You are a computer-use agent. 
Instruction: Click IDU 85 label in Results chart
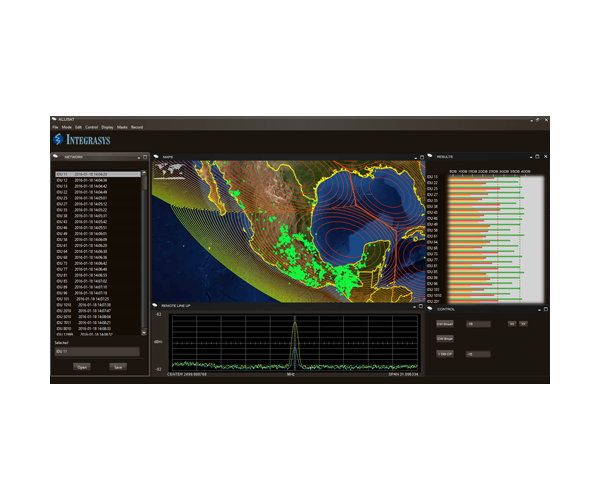(x=432, y=272)
